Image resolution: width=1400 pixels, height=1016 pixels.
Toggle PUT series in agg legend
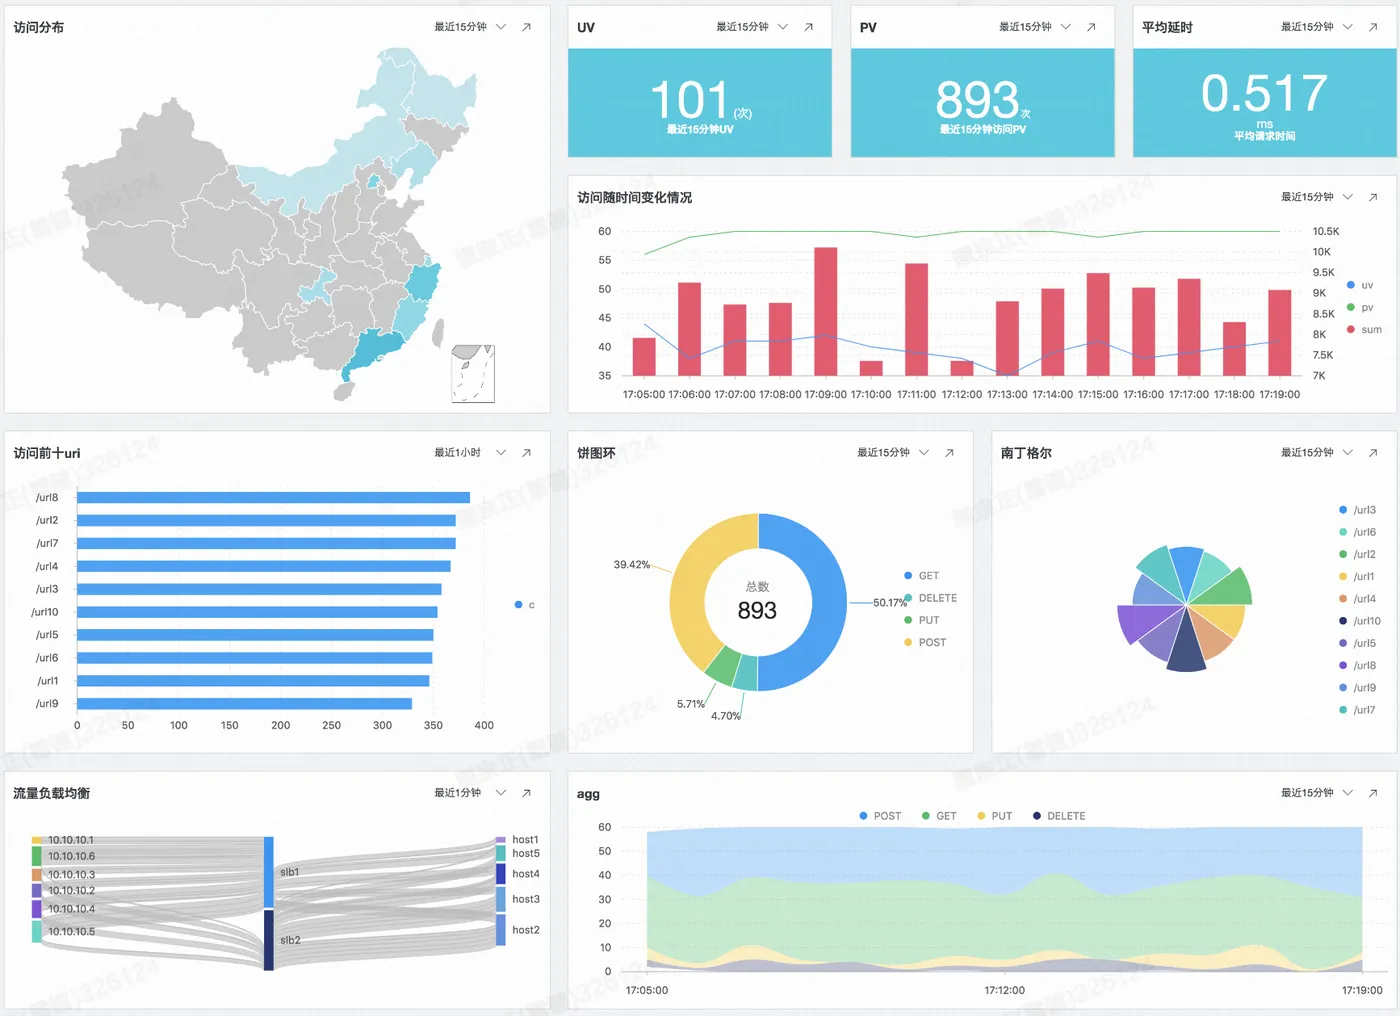[995, 816]
